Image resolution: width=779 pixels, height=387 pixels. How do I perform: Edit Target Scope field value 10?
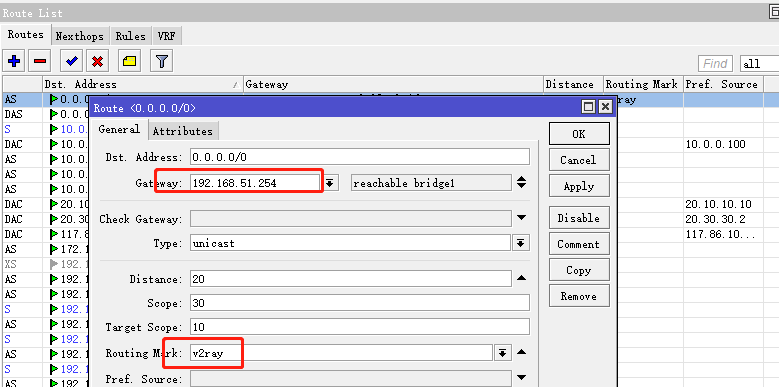360,327
